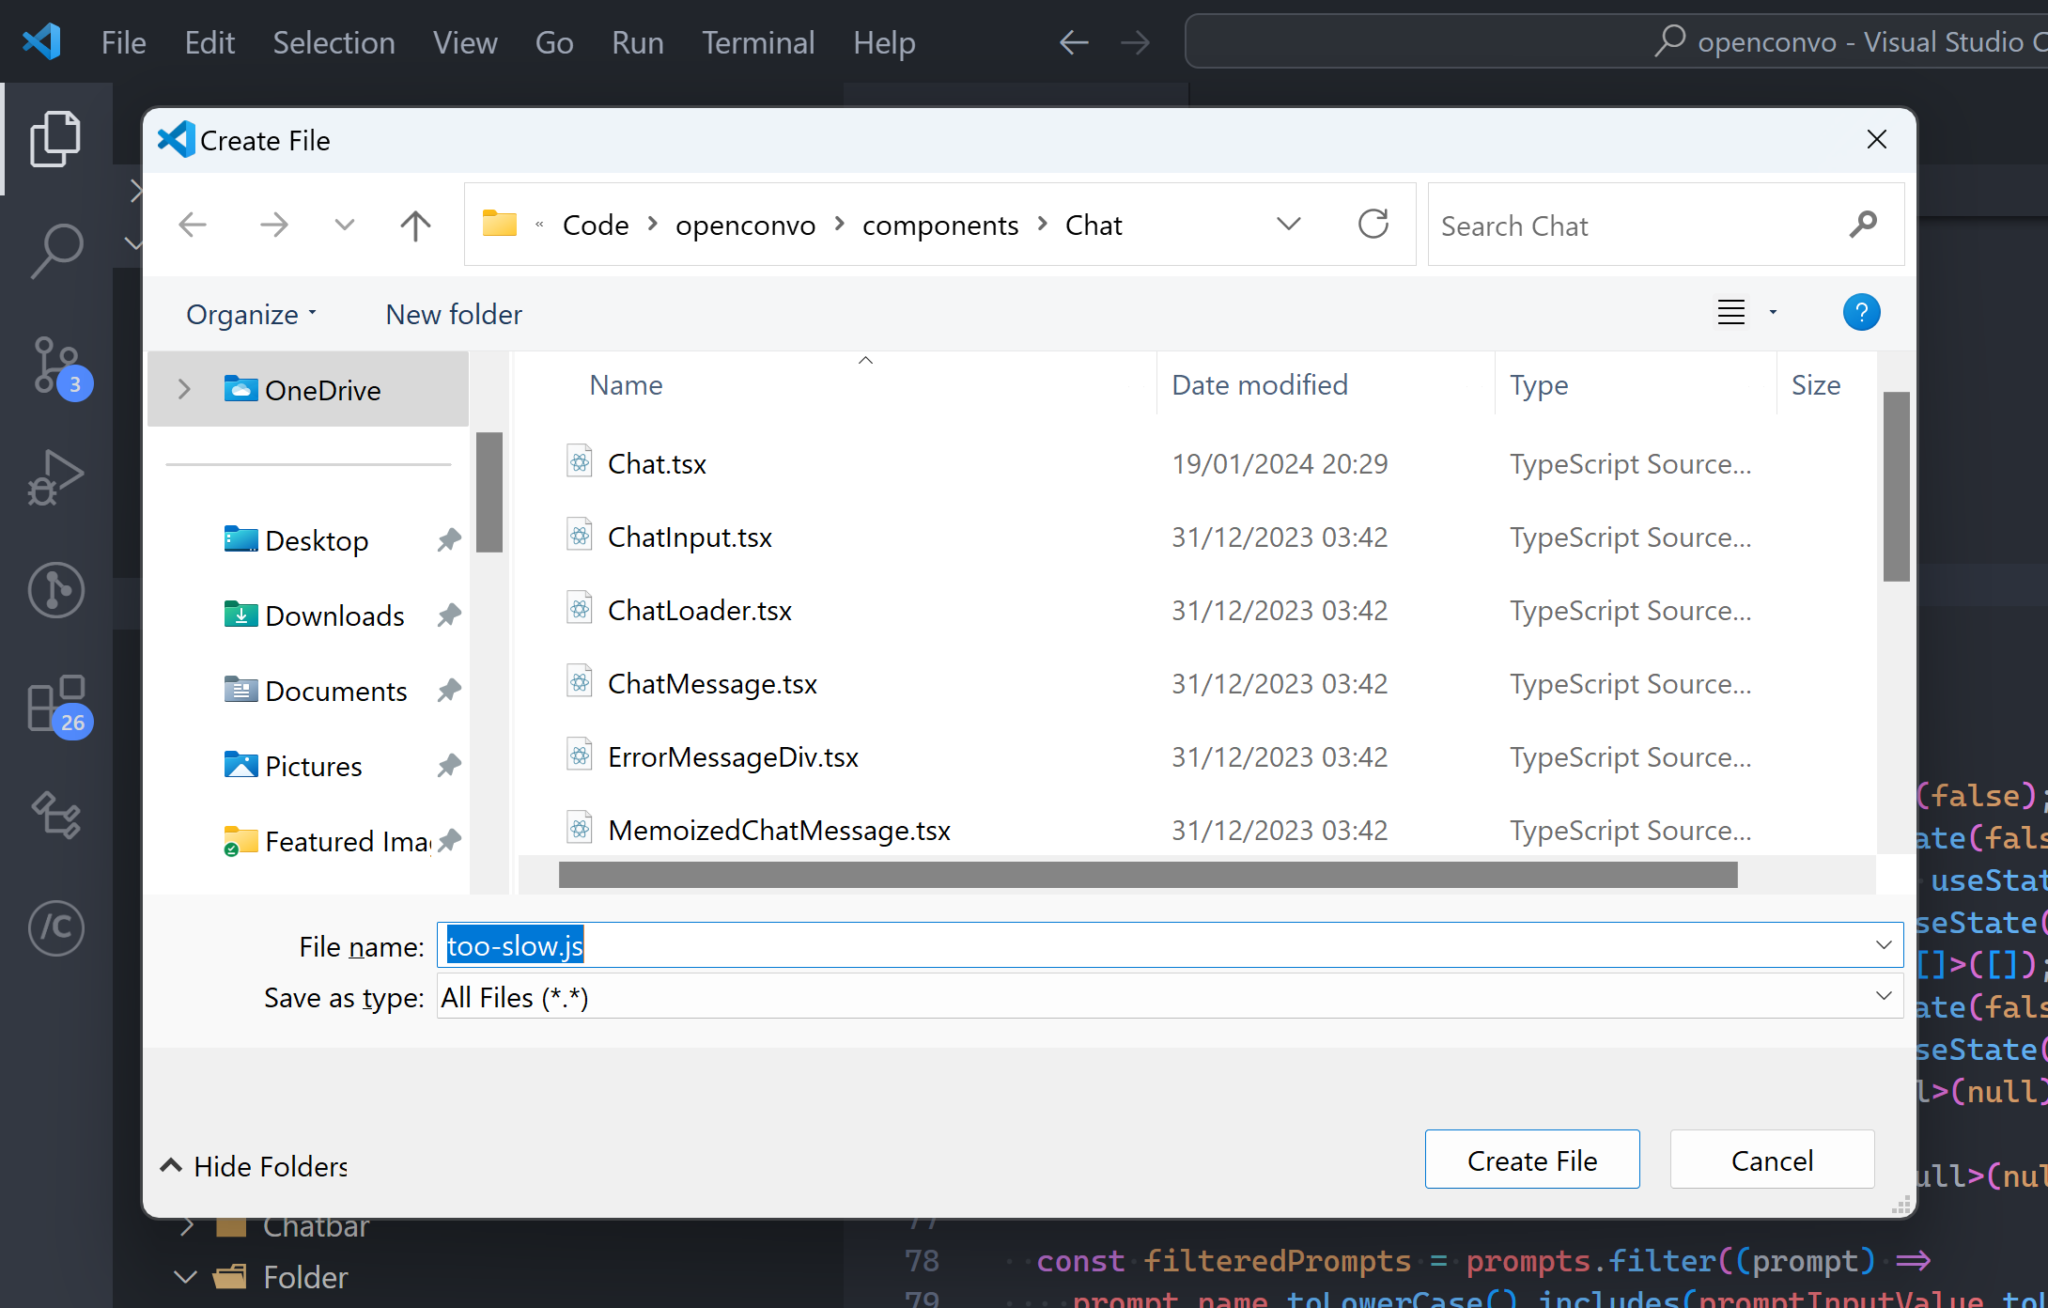Open the File menu
The image size is (2048, 1308).
[124, 43]
